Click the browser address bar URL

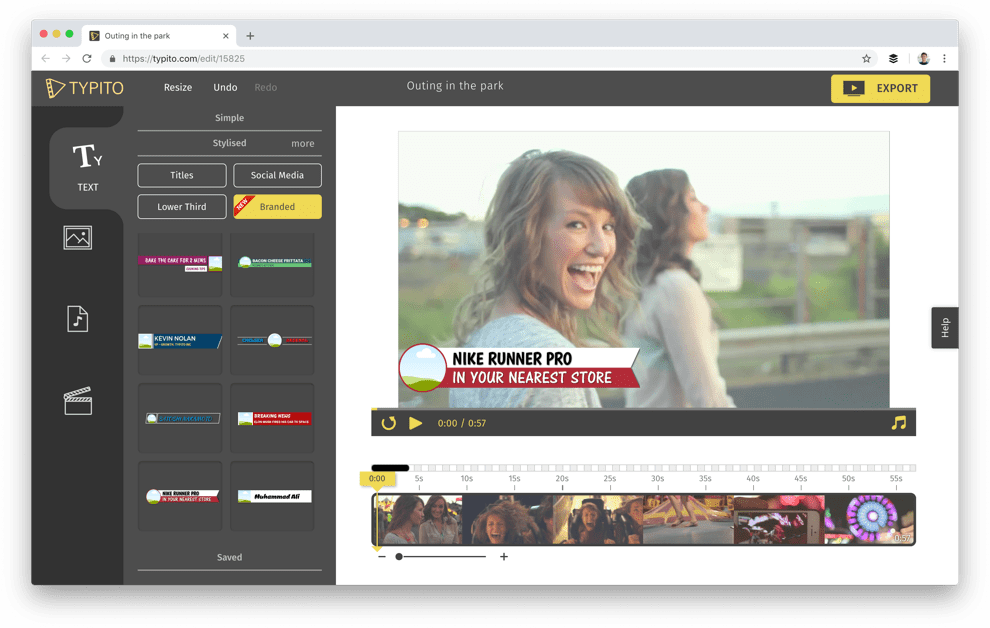(184, 59)
